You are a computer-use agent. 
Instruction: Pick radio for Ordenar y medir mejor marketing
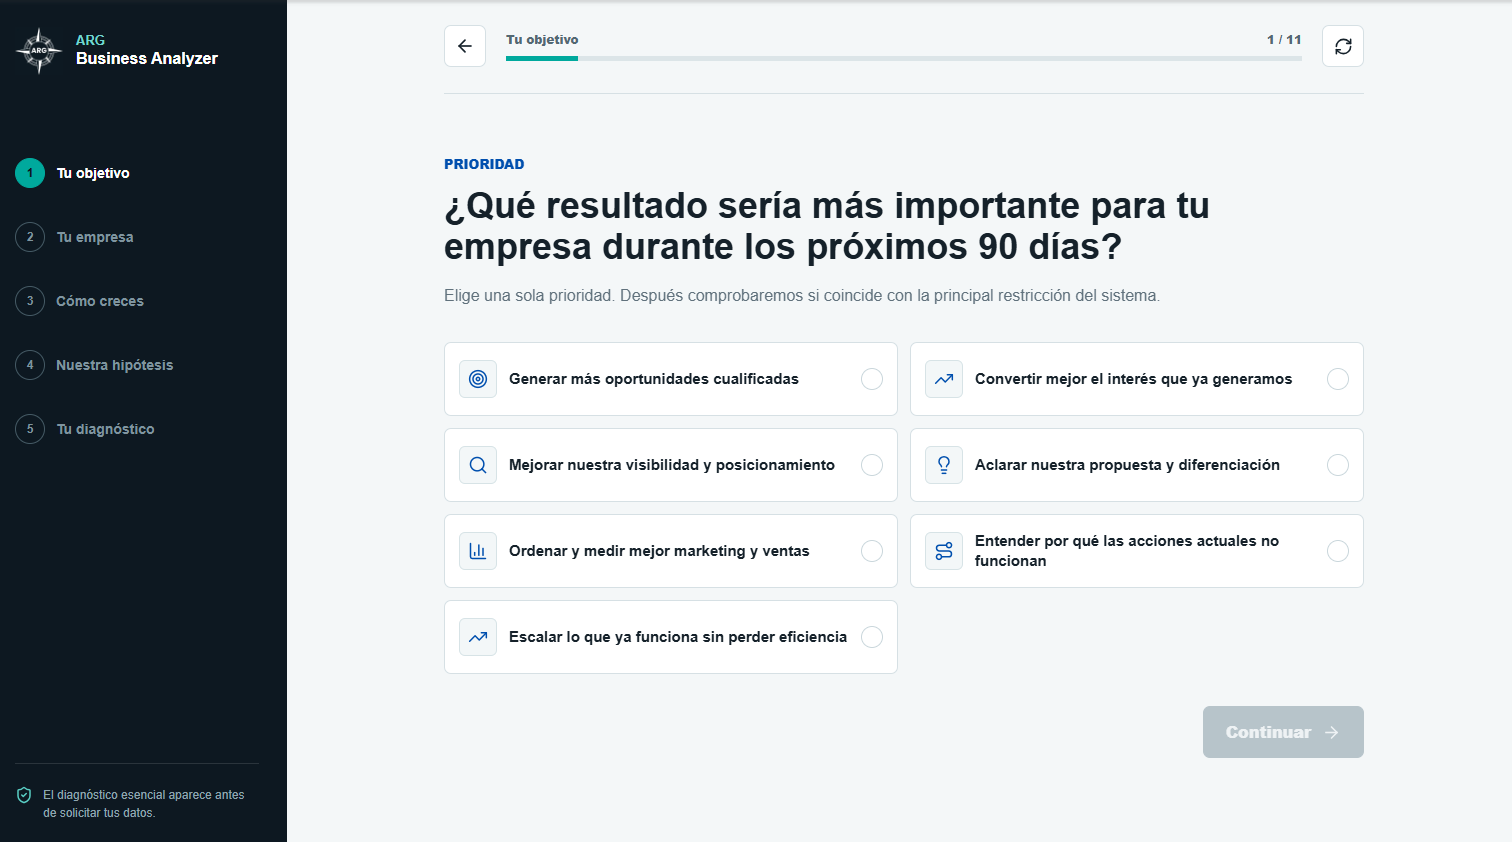click(x=872, y=551)
